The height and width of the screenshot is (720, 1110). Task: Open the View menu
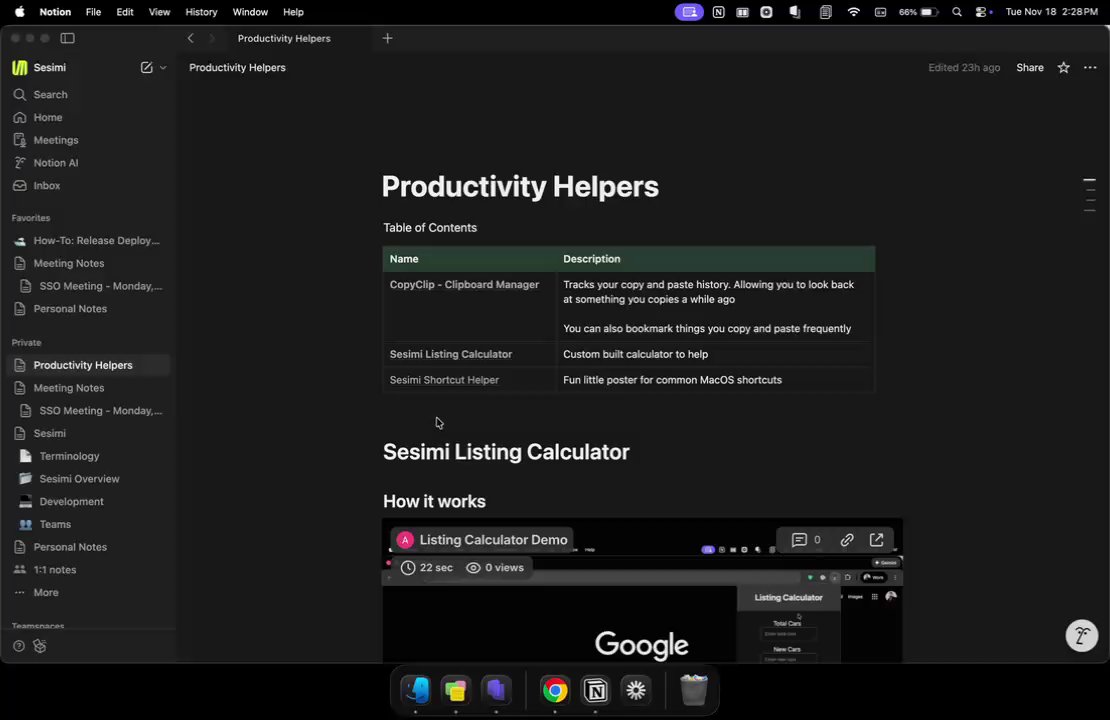click(159, 12)
